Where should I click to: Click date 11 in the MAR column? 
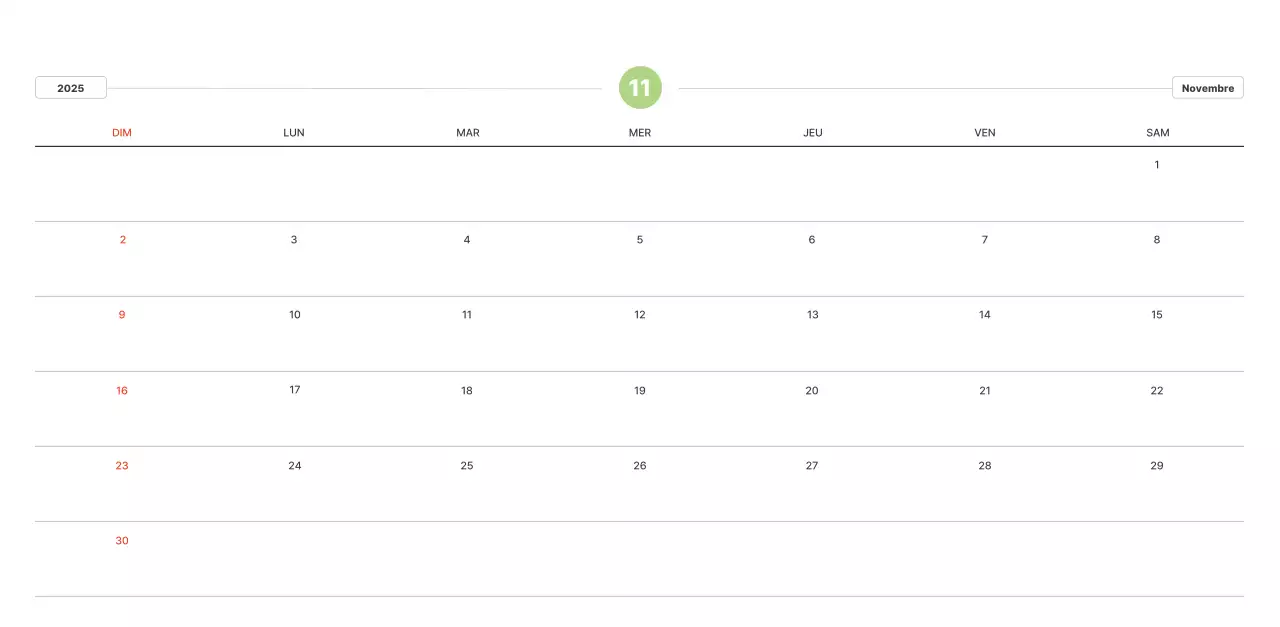[x=467, y=315]
